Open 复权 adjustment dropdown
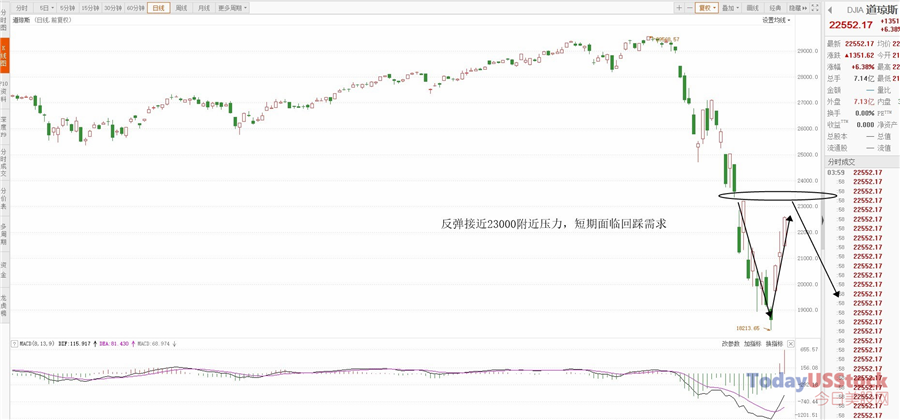Image resolution: width=900 pixels, height=420 pixels. (x=707, y=8)
